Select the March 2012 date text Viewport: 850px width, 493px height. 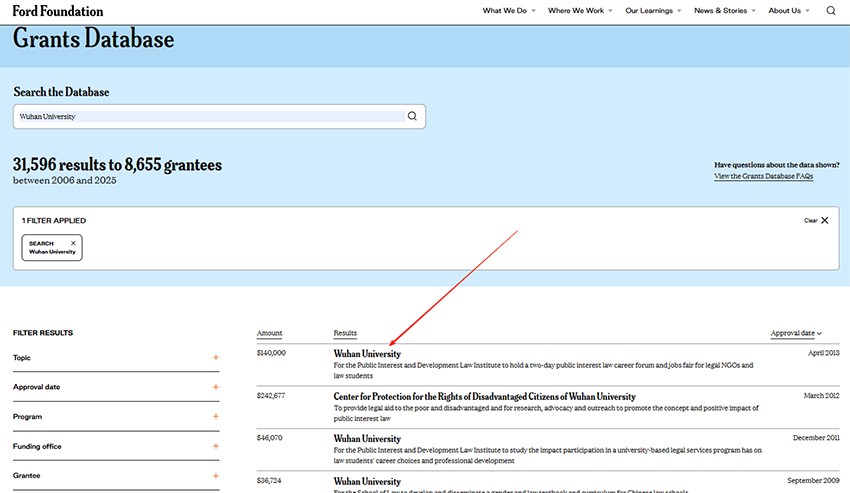pyautogui.click(x=821, y=395)
